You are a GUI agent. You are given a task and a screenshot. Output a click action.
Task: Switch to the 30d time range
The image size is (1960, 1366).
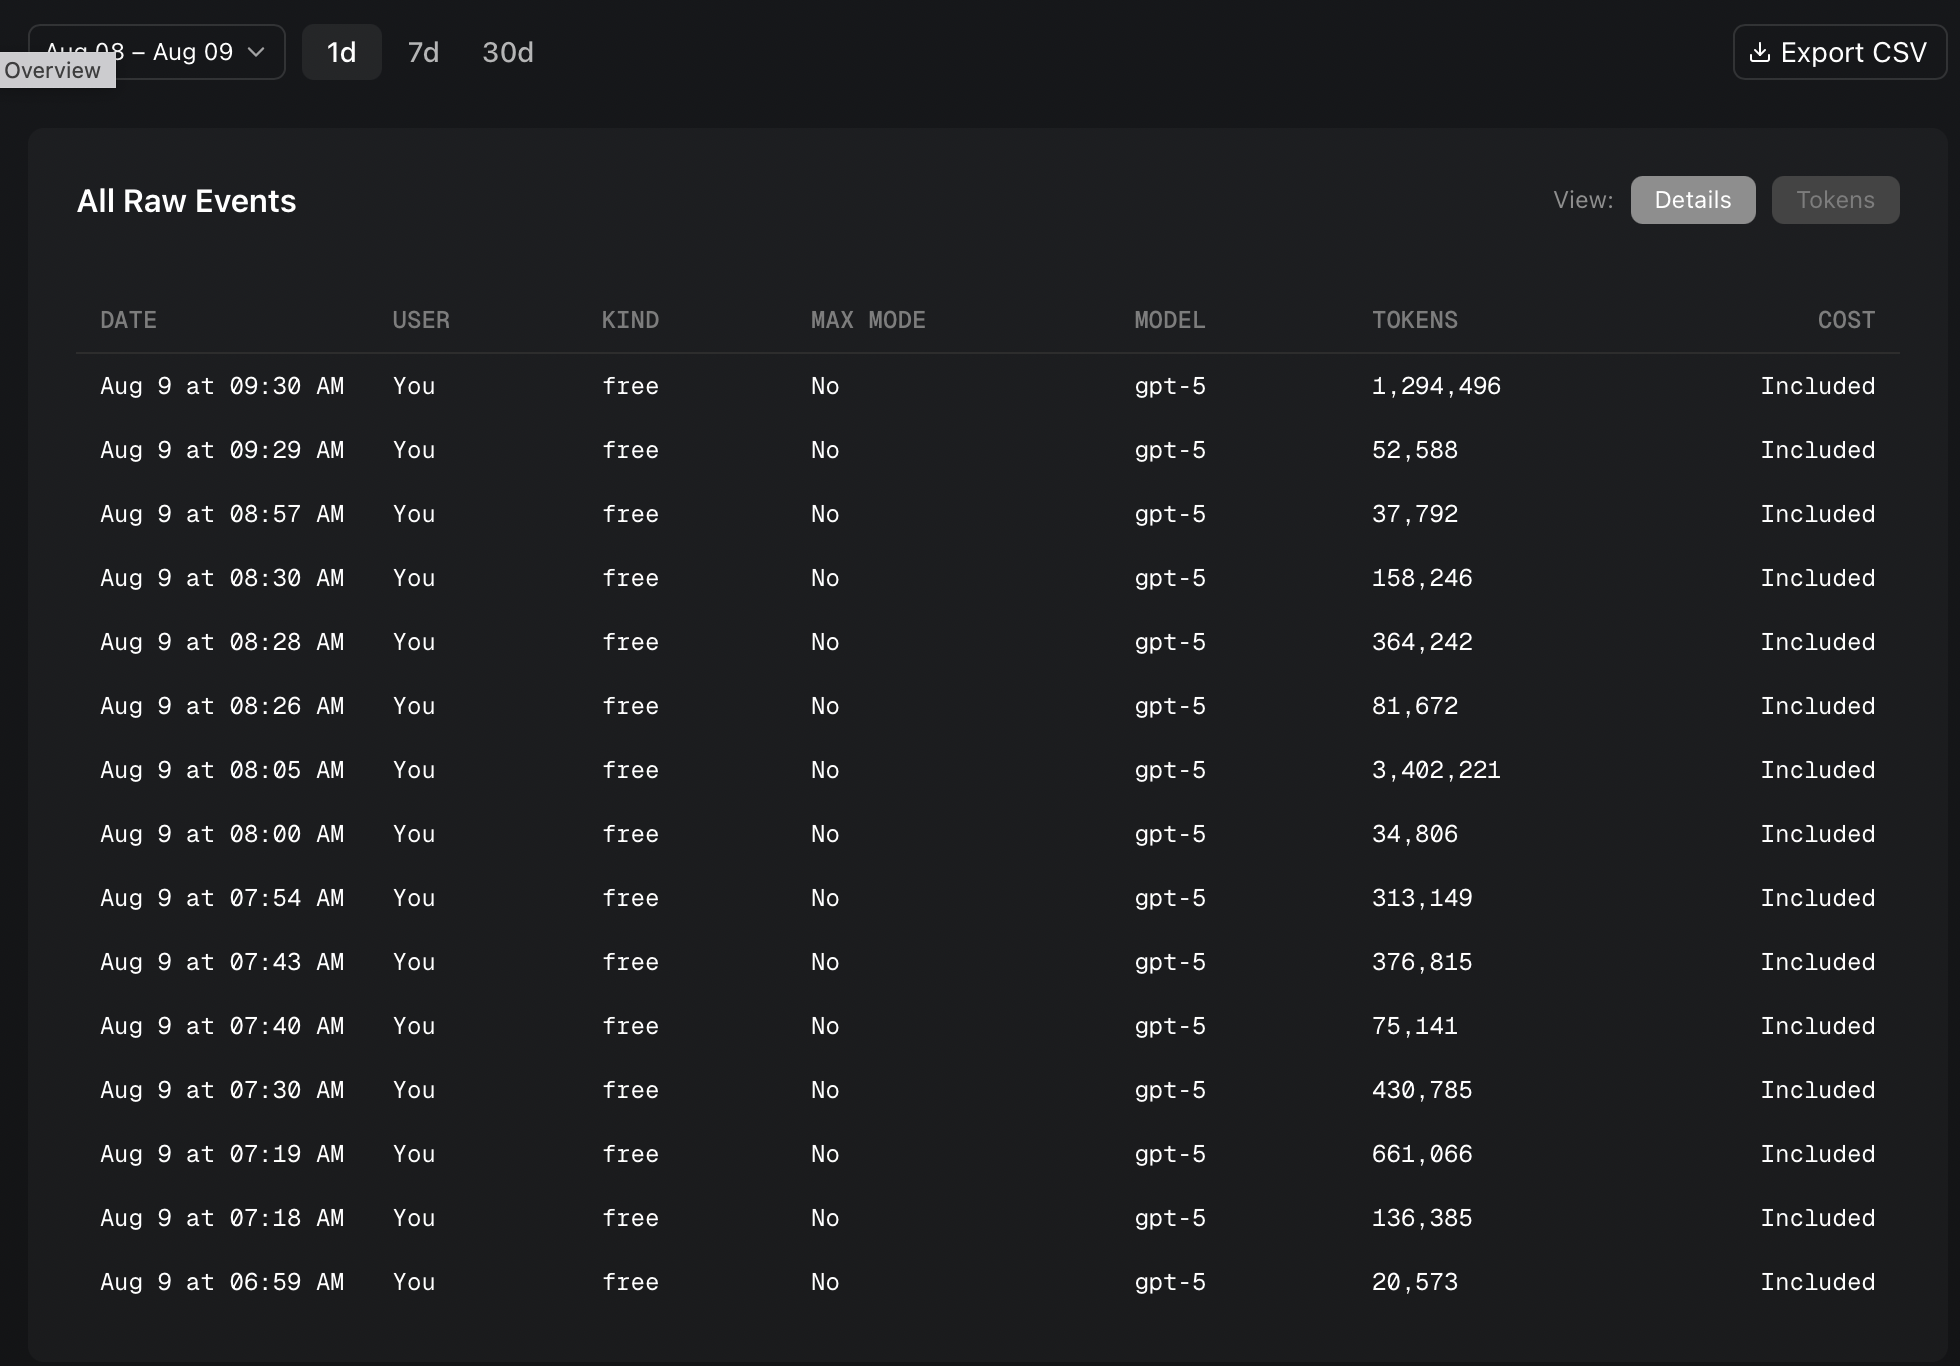click(x=507, y=52)
